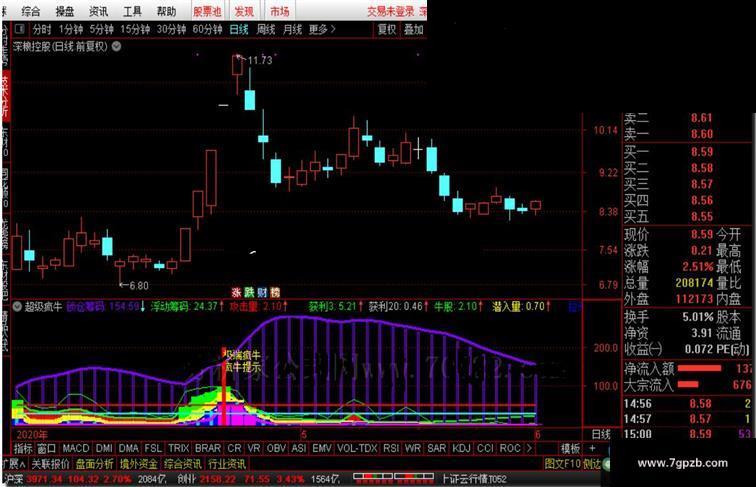The width and height of the screenshot is (756, 487).
Task: Switch to the 股票池 tab
Action: (207, 11)
